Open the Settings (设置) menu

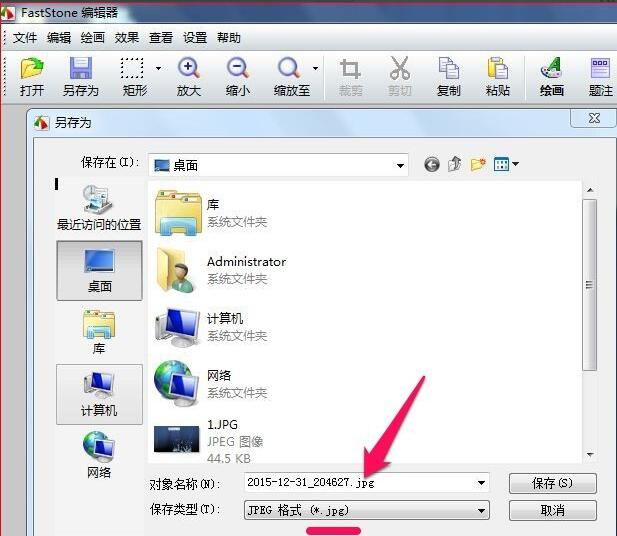[x=195, y=38]
